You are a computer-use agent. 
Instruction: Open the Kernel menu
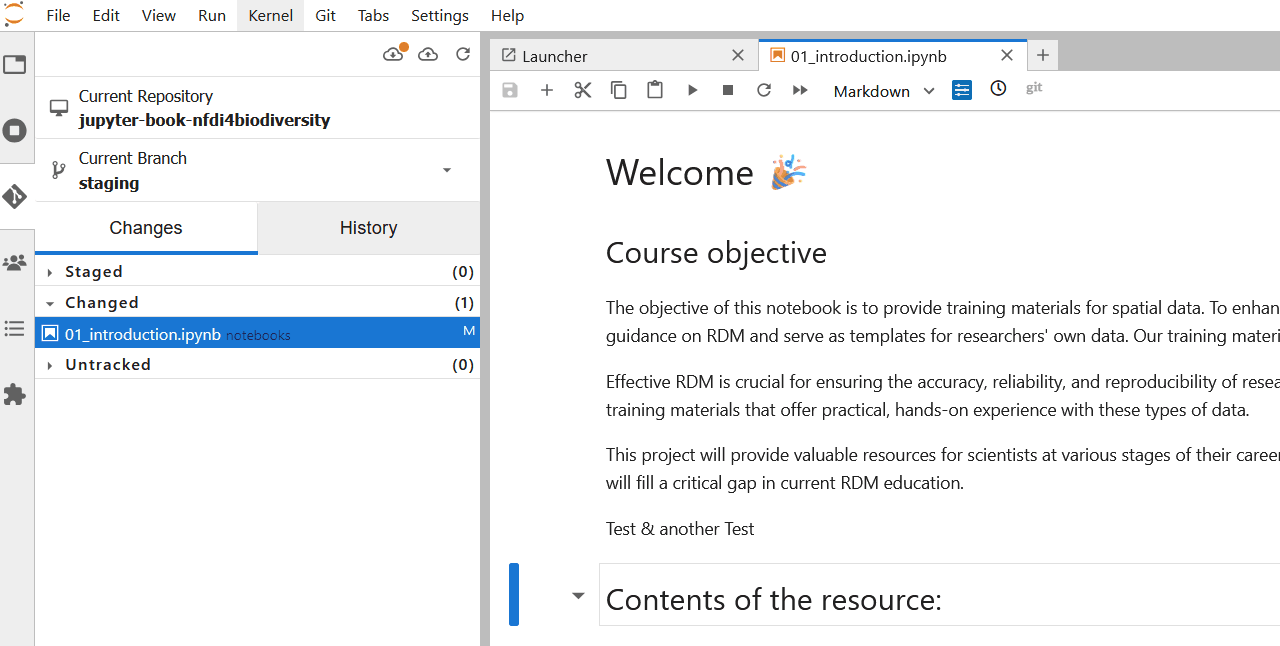tap(270, 15)
